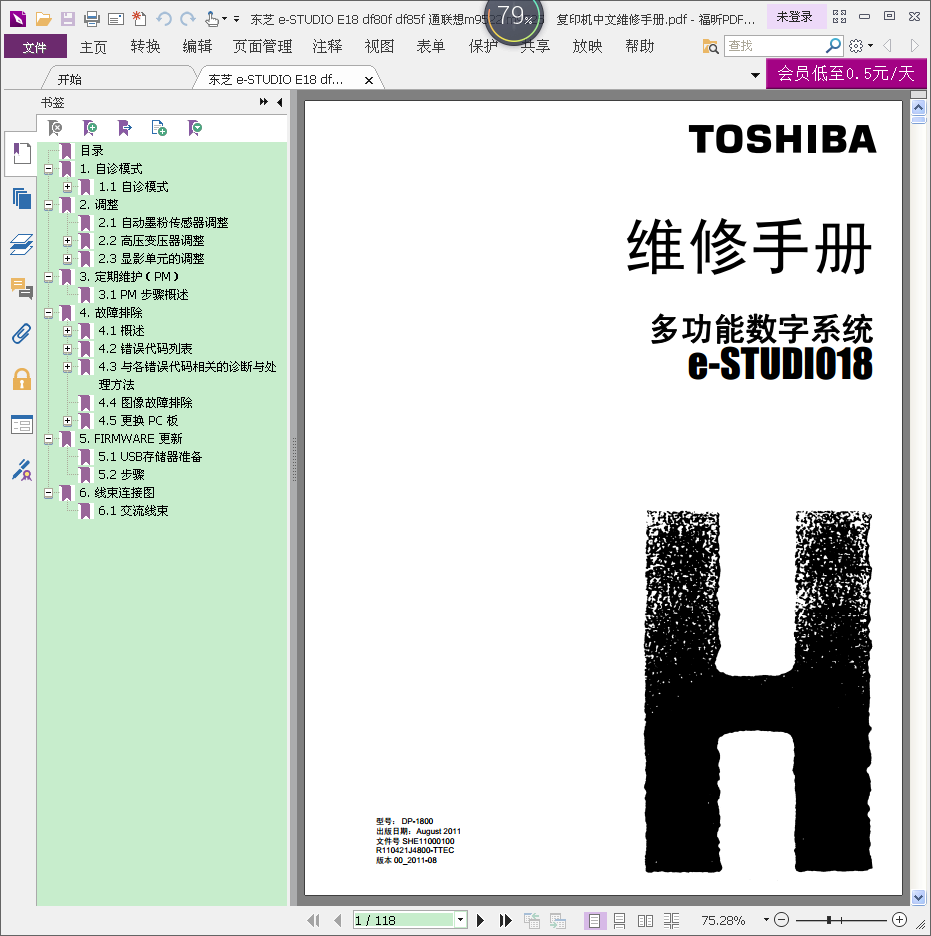Add a new bookmark icon
Screen dimensions: 931x936
point(90,127)
